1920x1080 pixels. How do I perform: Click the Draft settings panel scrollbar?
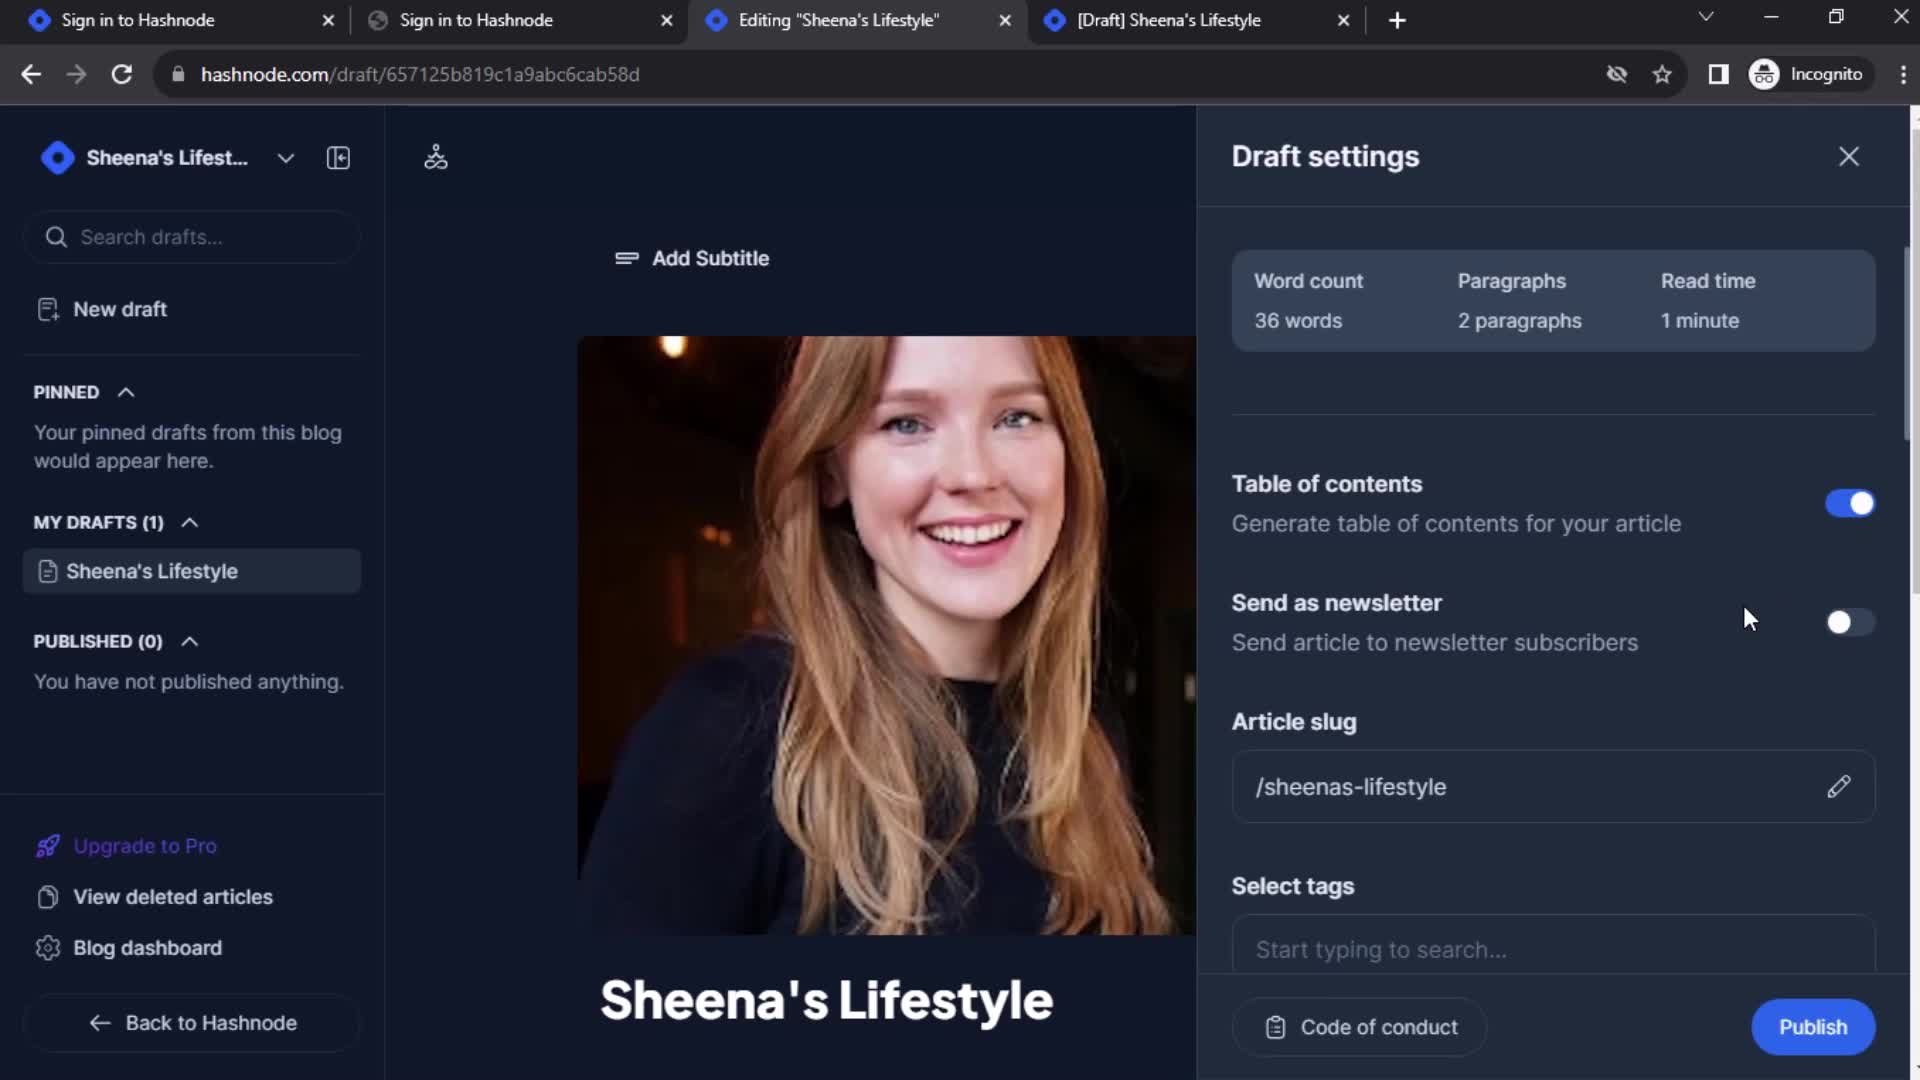click(1907, 342)
